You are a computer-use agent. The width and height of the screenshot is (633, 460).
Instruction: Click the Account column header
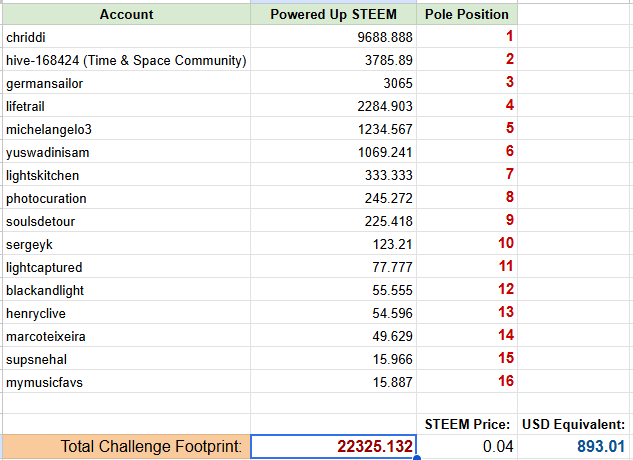click(x=126, y=15)
